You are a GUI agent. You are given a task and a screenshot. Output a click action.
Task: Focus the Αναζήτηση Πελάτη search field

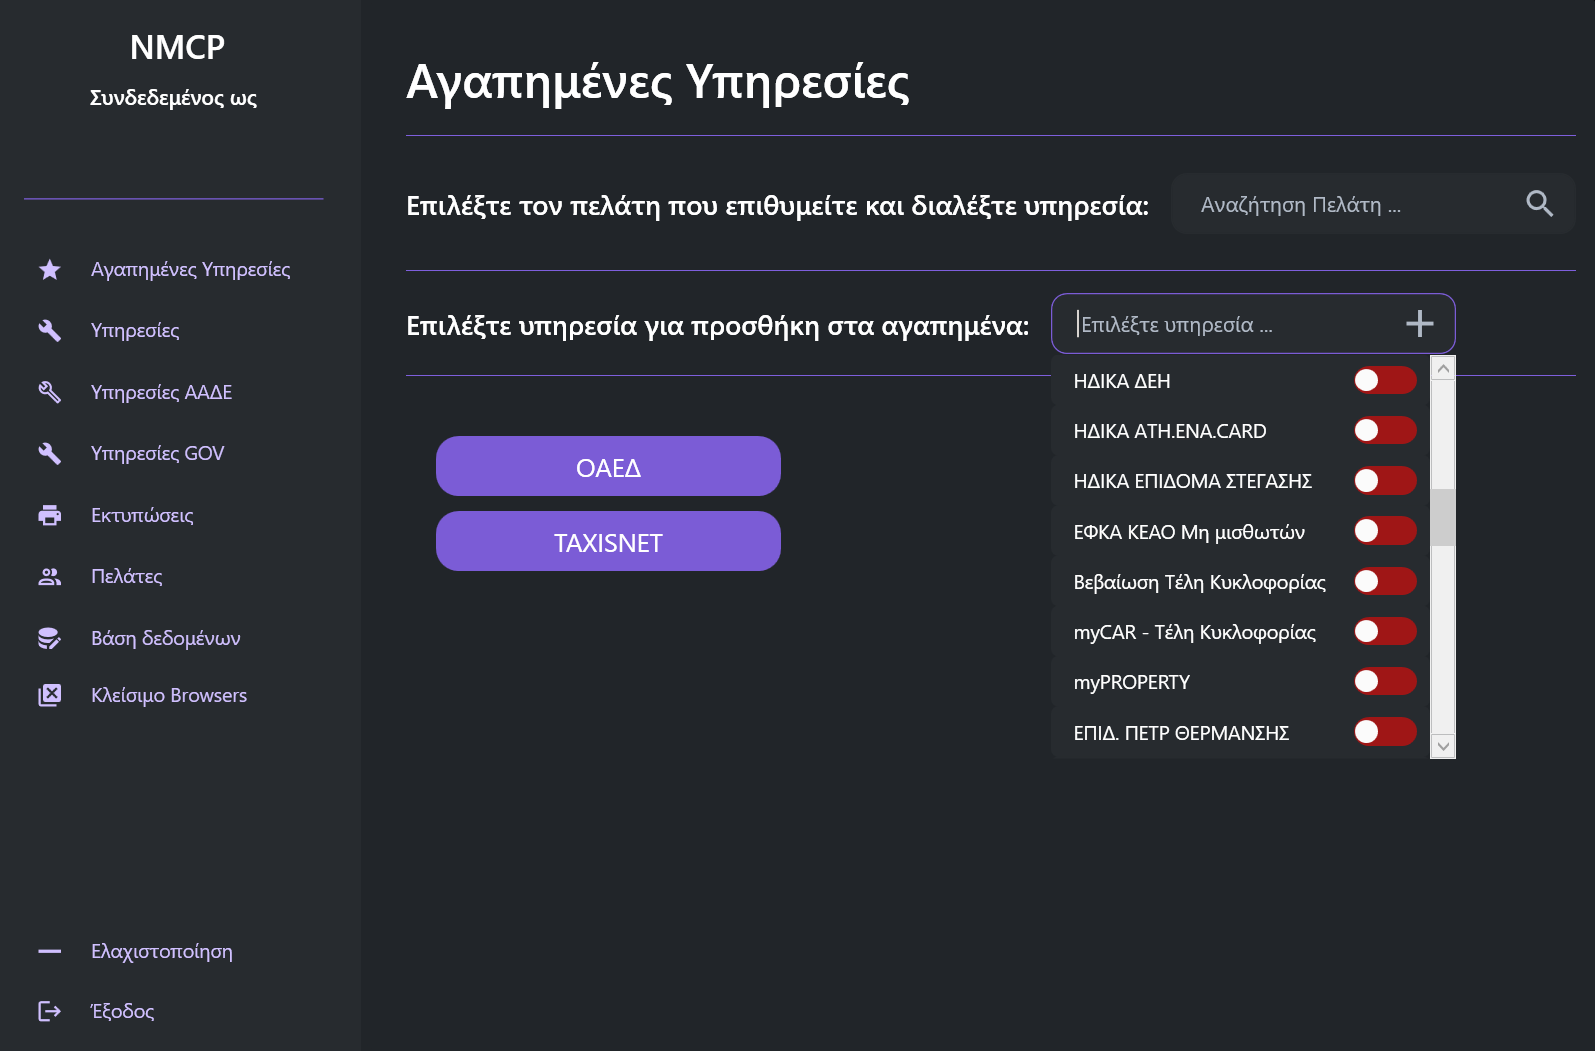[x=1350, y=205]
